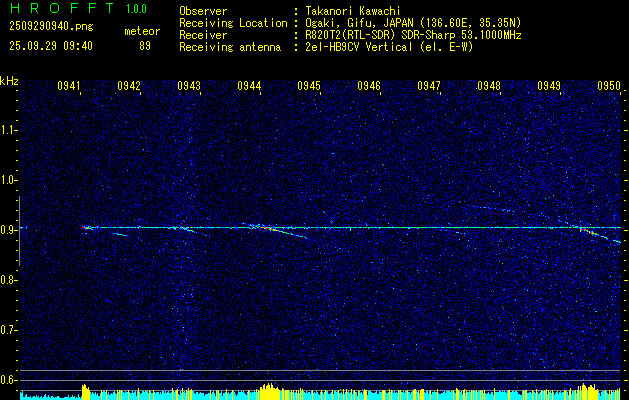Click the Observer field label
Viewport: 629px width, 400px height.
point(203,12)
